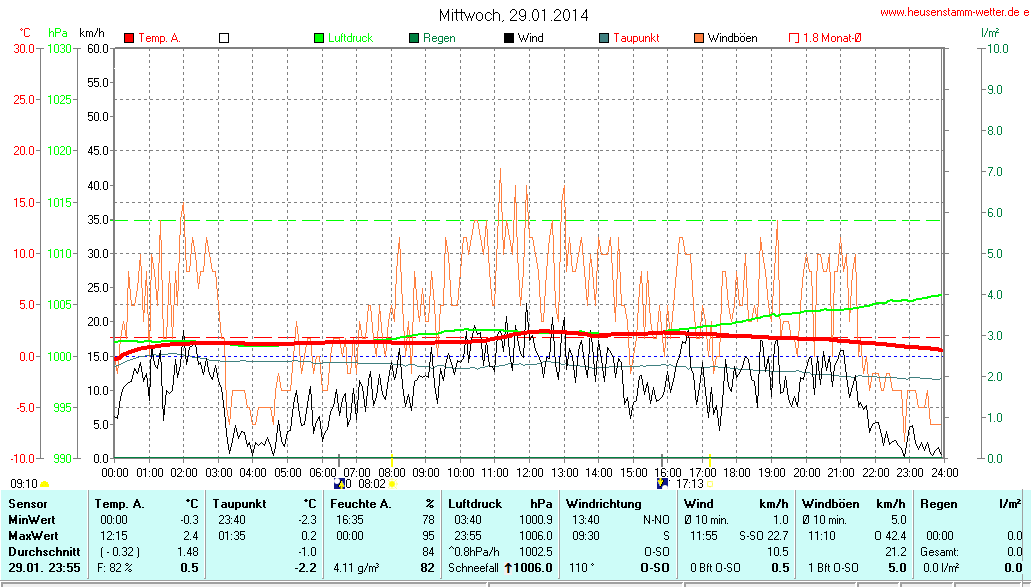The height and width of the screenshot is (587, 1034).
Task: Click the yellow sunset marker on the time axis
Action: pyautogui.click(x=710, y=460)
